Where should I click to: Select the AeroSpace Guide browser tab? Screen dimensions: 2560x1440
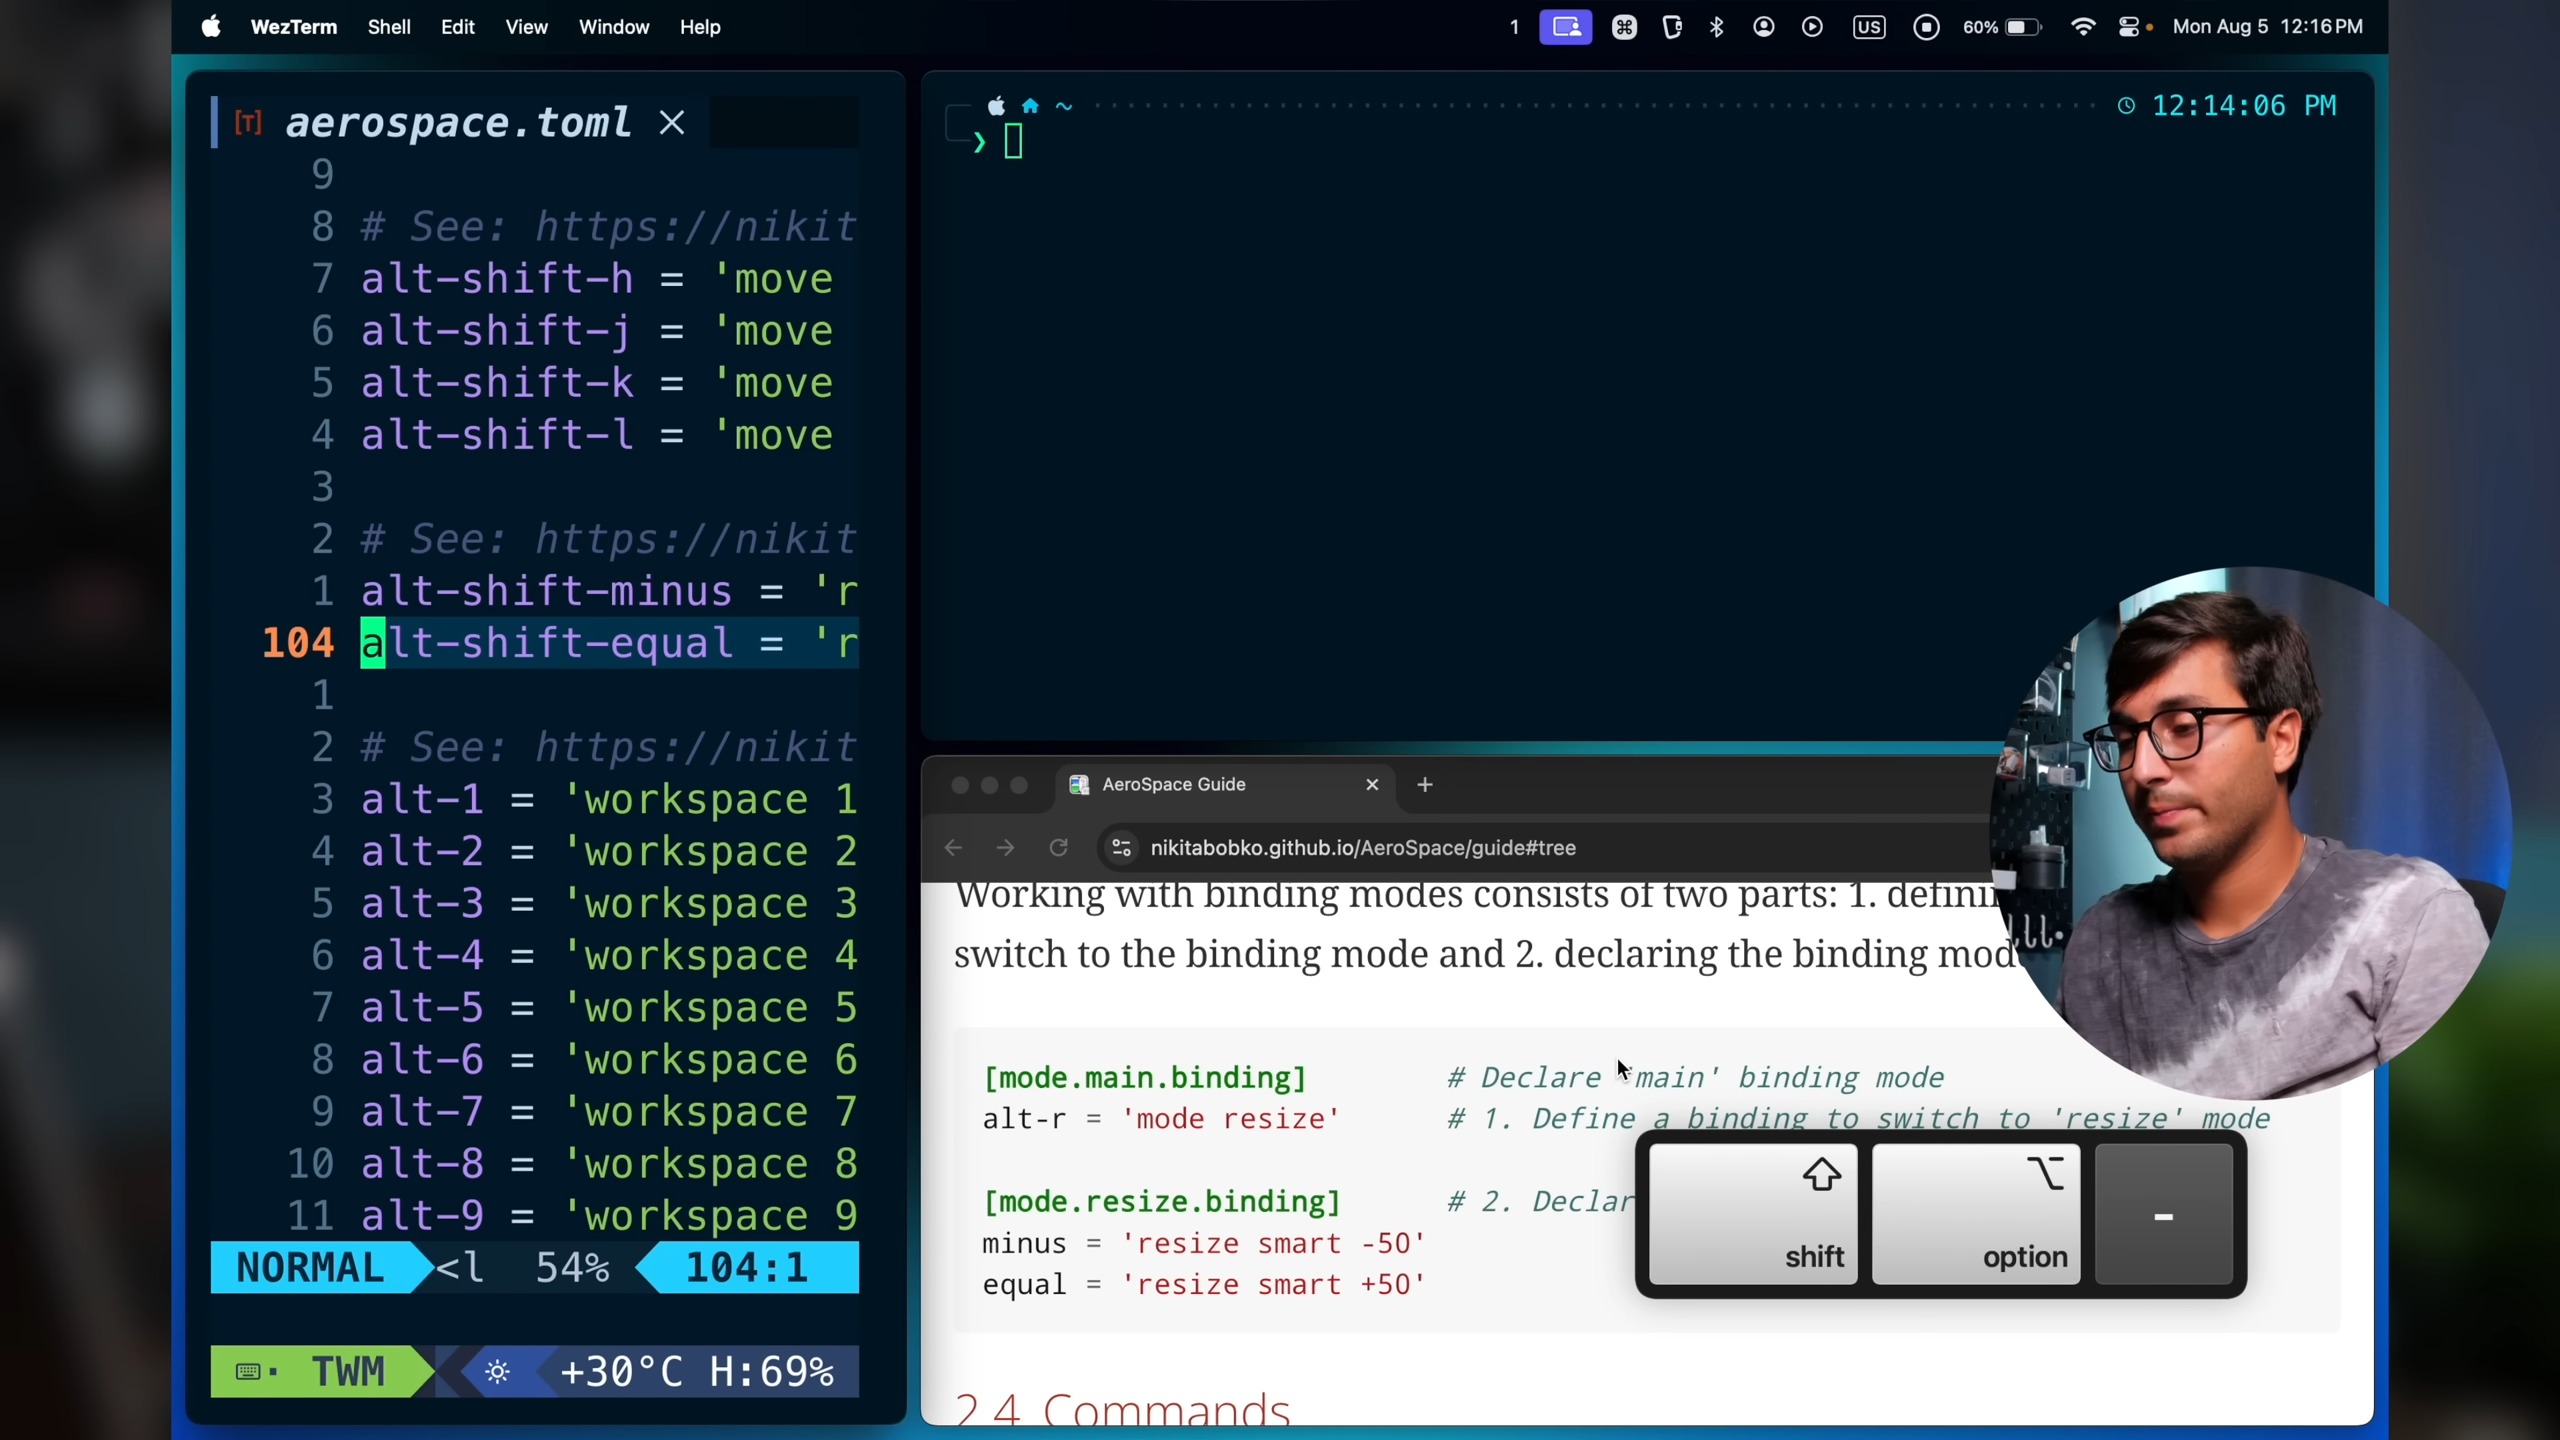pos(1173,785)
